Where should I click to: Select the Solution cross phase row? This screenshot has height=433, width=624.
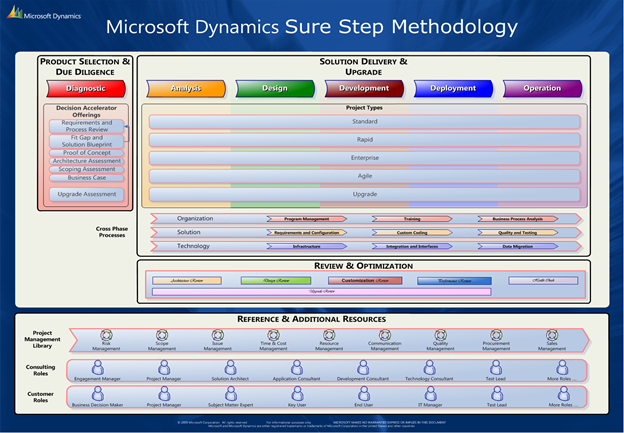[x=366, y=232]
